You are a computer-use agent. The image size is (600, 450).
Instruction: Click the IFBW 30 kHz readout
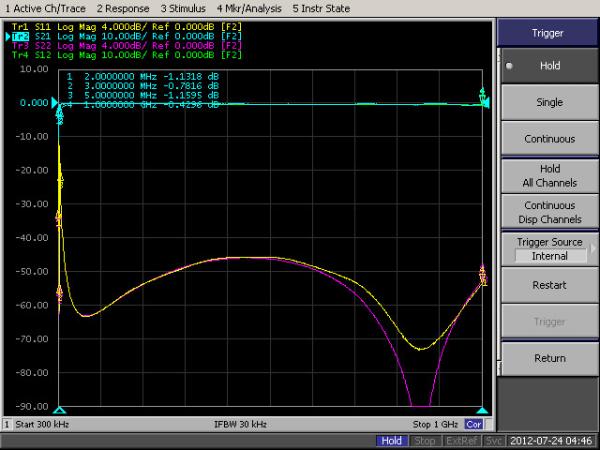[x=240, y=424]
